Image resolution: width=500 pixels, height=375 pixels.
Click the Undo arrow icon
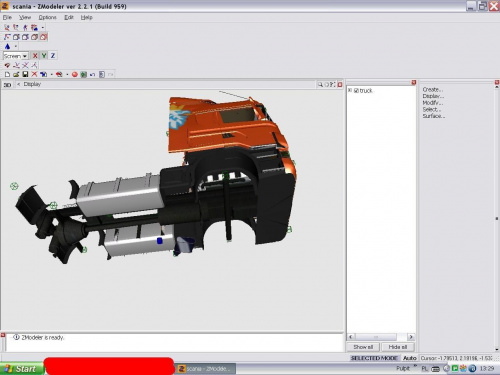[93, 74]
